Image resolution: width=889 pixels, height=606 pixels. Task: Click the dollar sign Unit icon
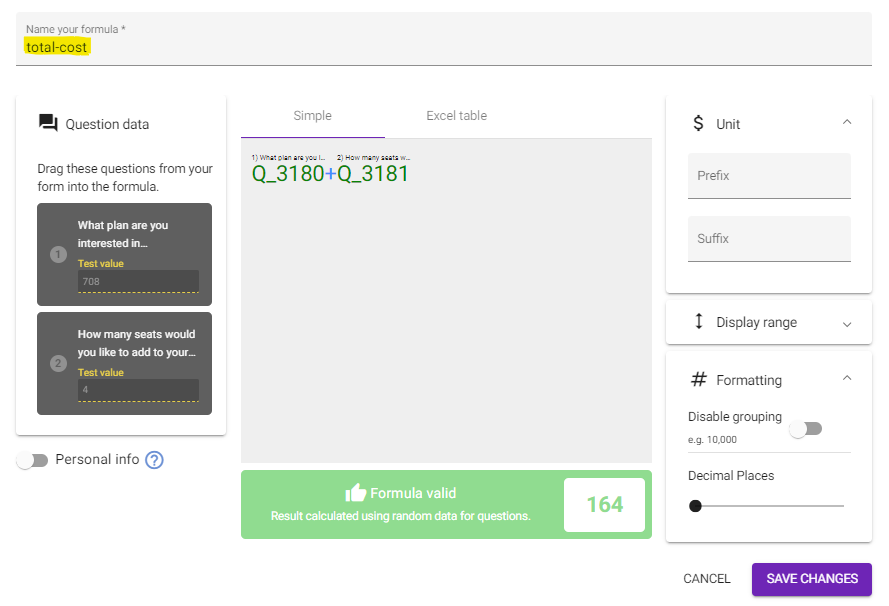coord(698,123)
